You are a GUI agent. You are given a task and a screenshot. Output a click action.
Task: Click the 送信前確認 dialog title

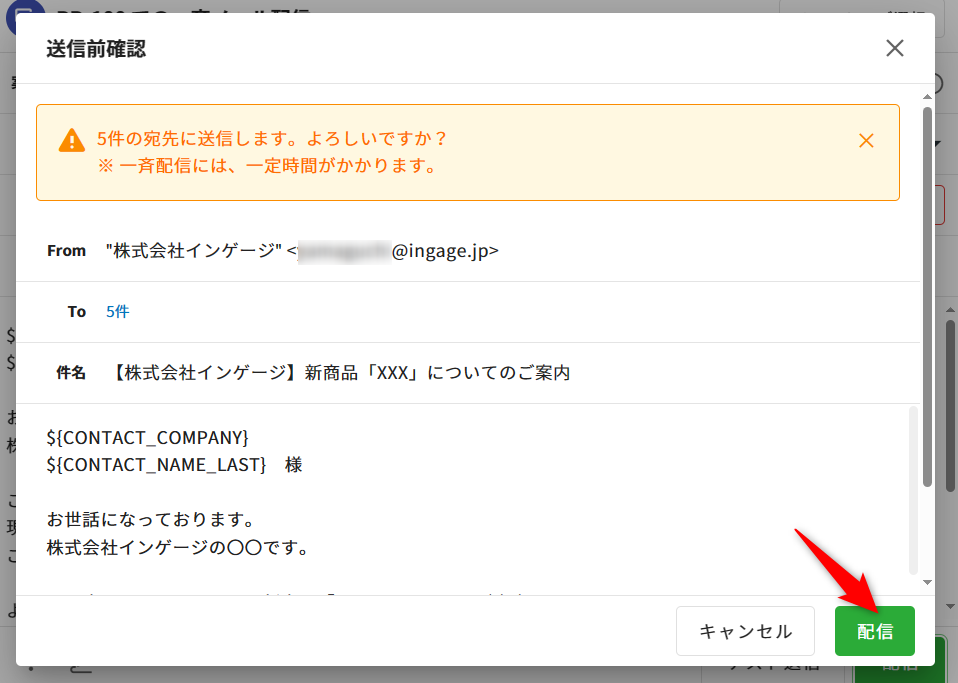(96, 48)
